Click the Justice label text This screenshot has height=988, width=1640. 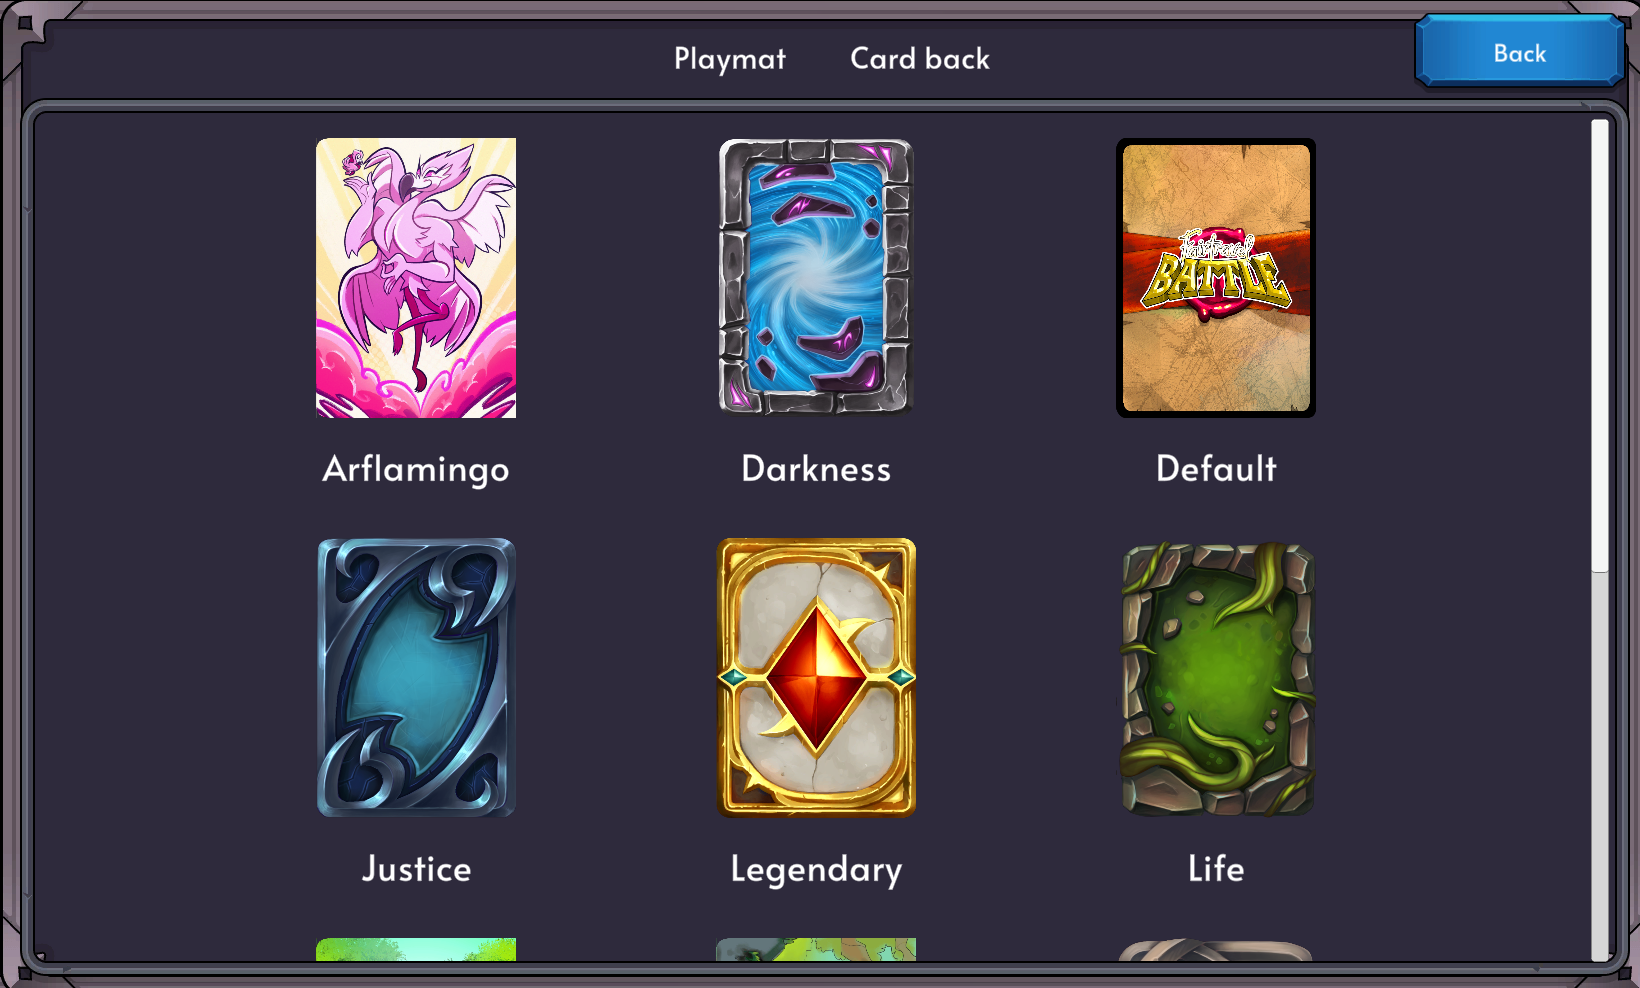pos(416,869)
